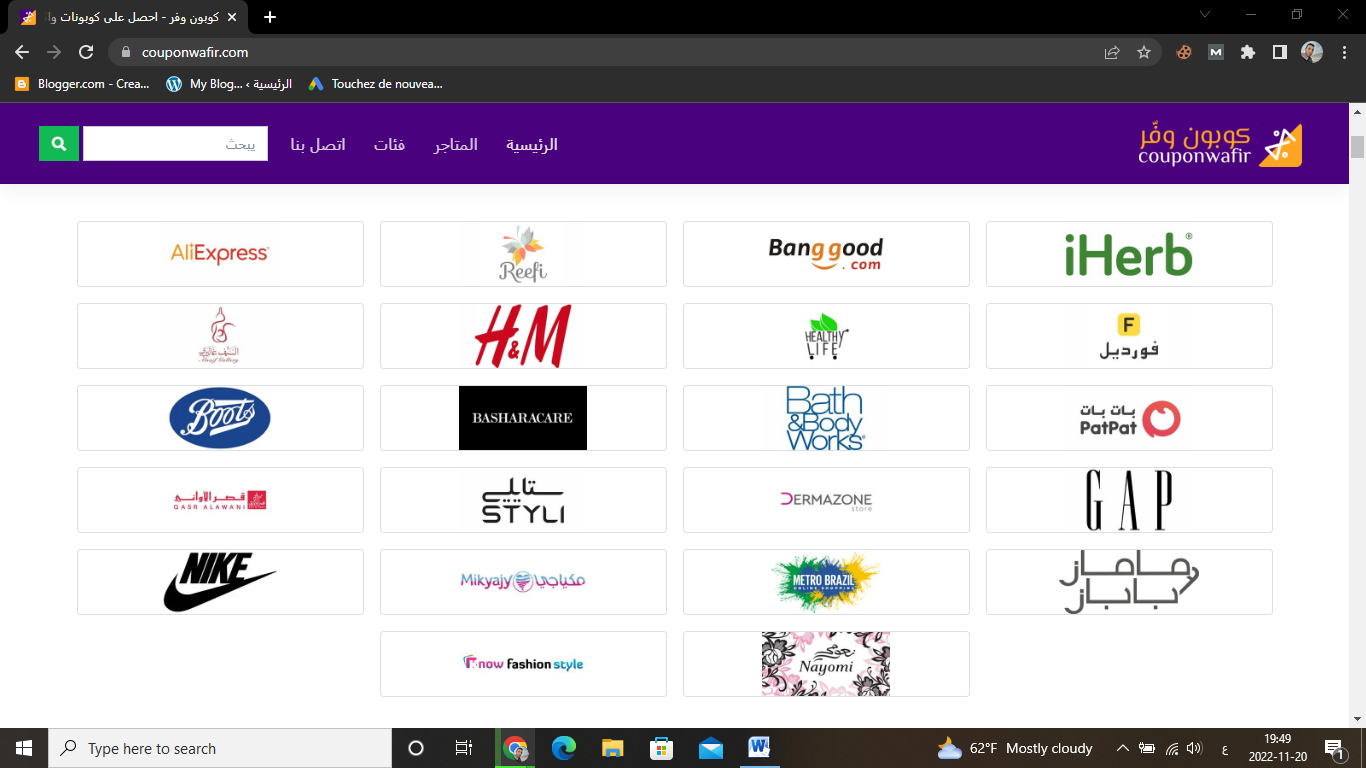1366x768 pixels.
Task: Toggle the browser side panel icon
Action: pyautogui.click(x=1280, y=52)
